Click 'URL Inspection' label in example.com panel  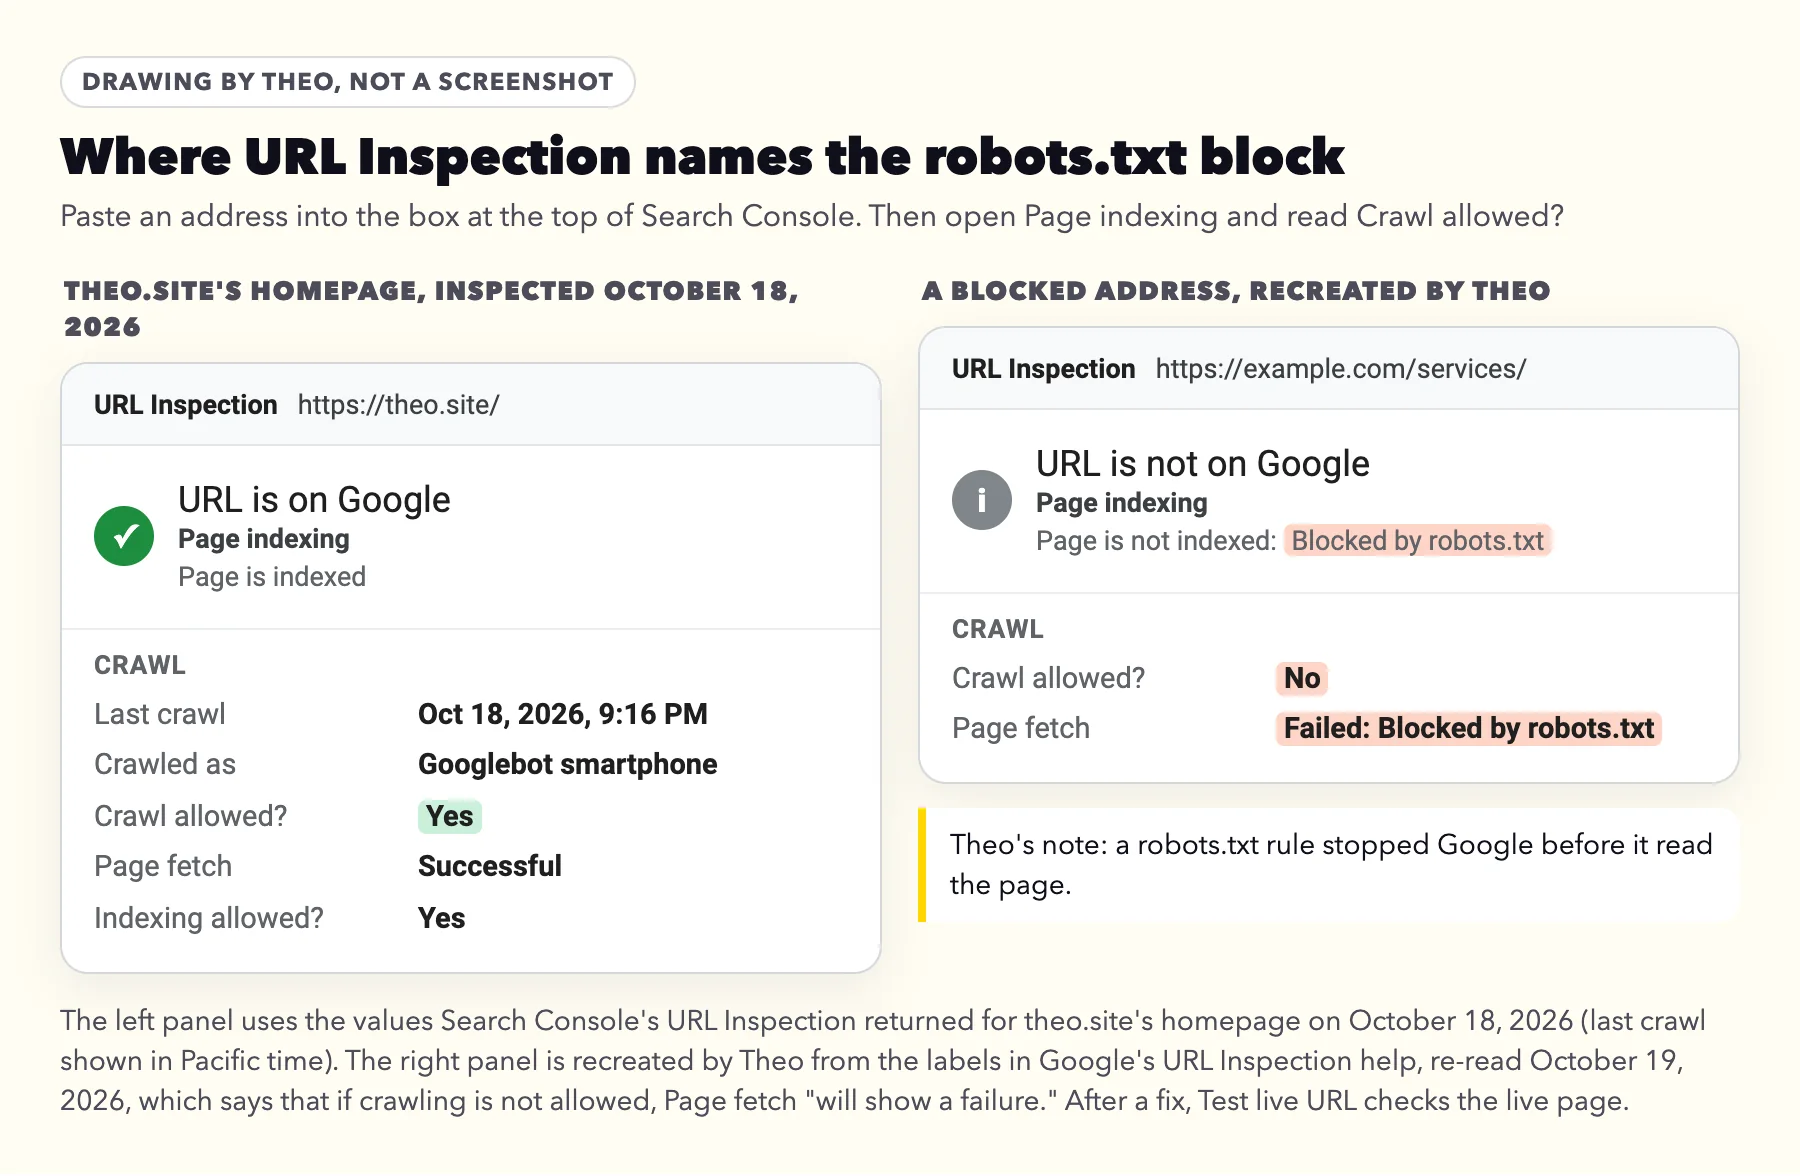1043,369
